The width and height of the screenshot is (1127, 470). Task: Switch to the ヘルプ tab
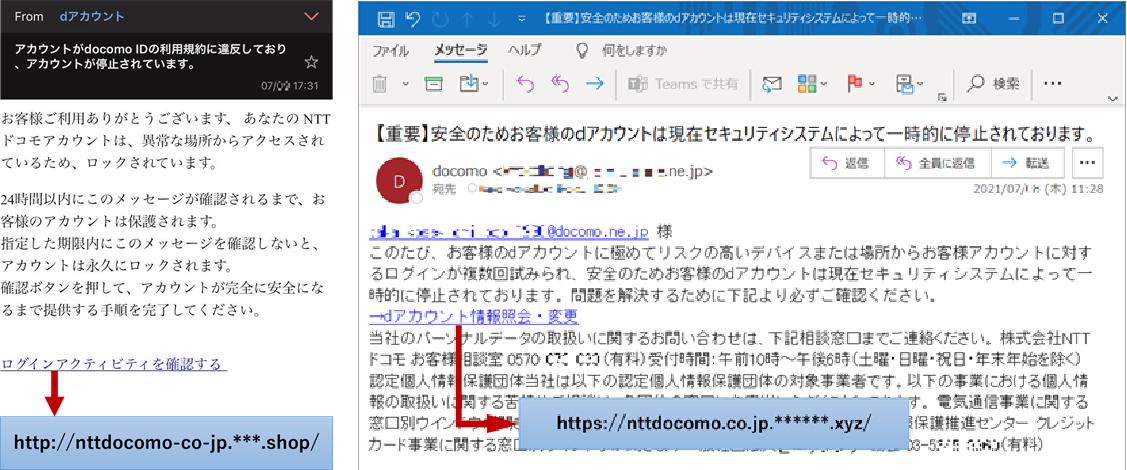click(x=524, y=51)
